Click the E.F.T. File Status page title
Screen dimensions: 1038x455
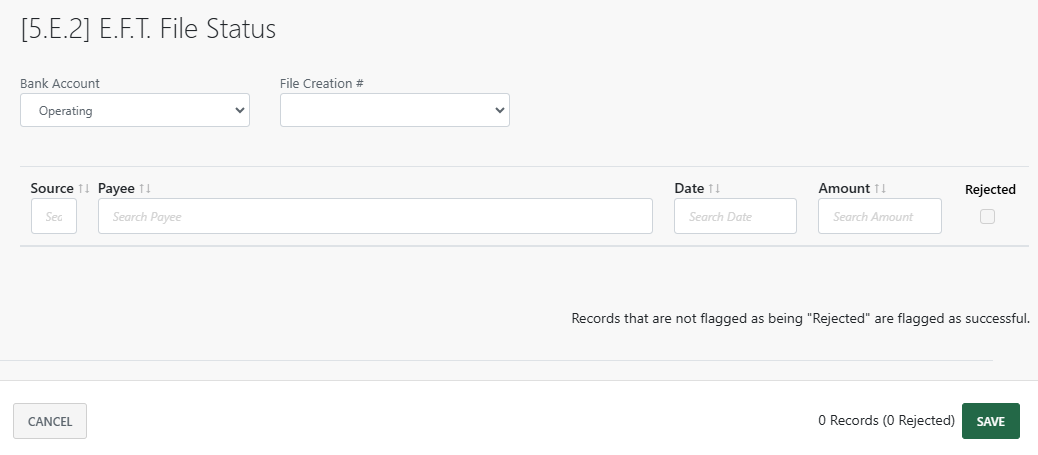[148, 30]
